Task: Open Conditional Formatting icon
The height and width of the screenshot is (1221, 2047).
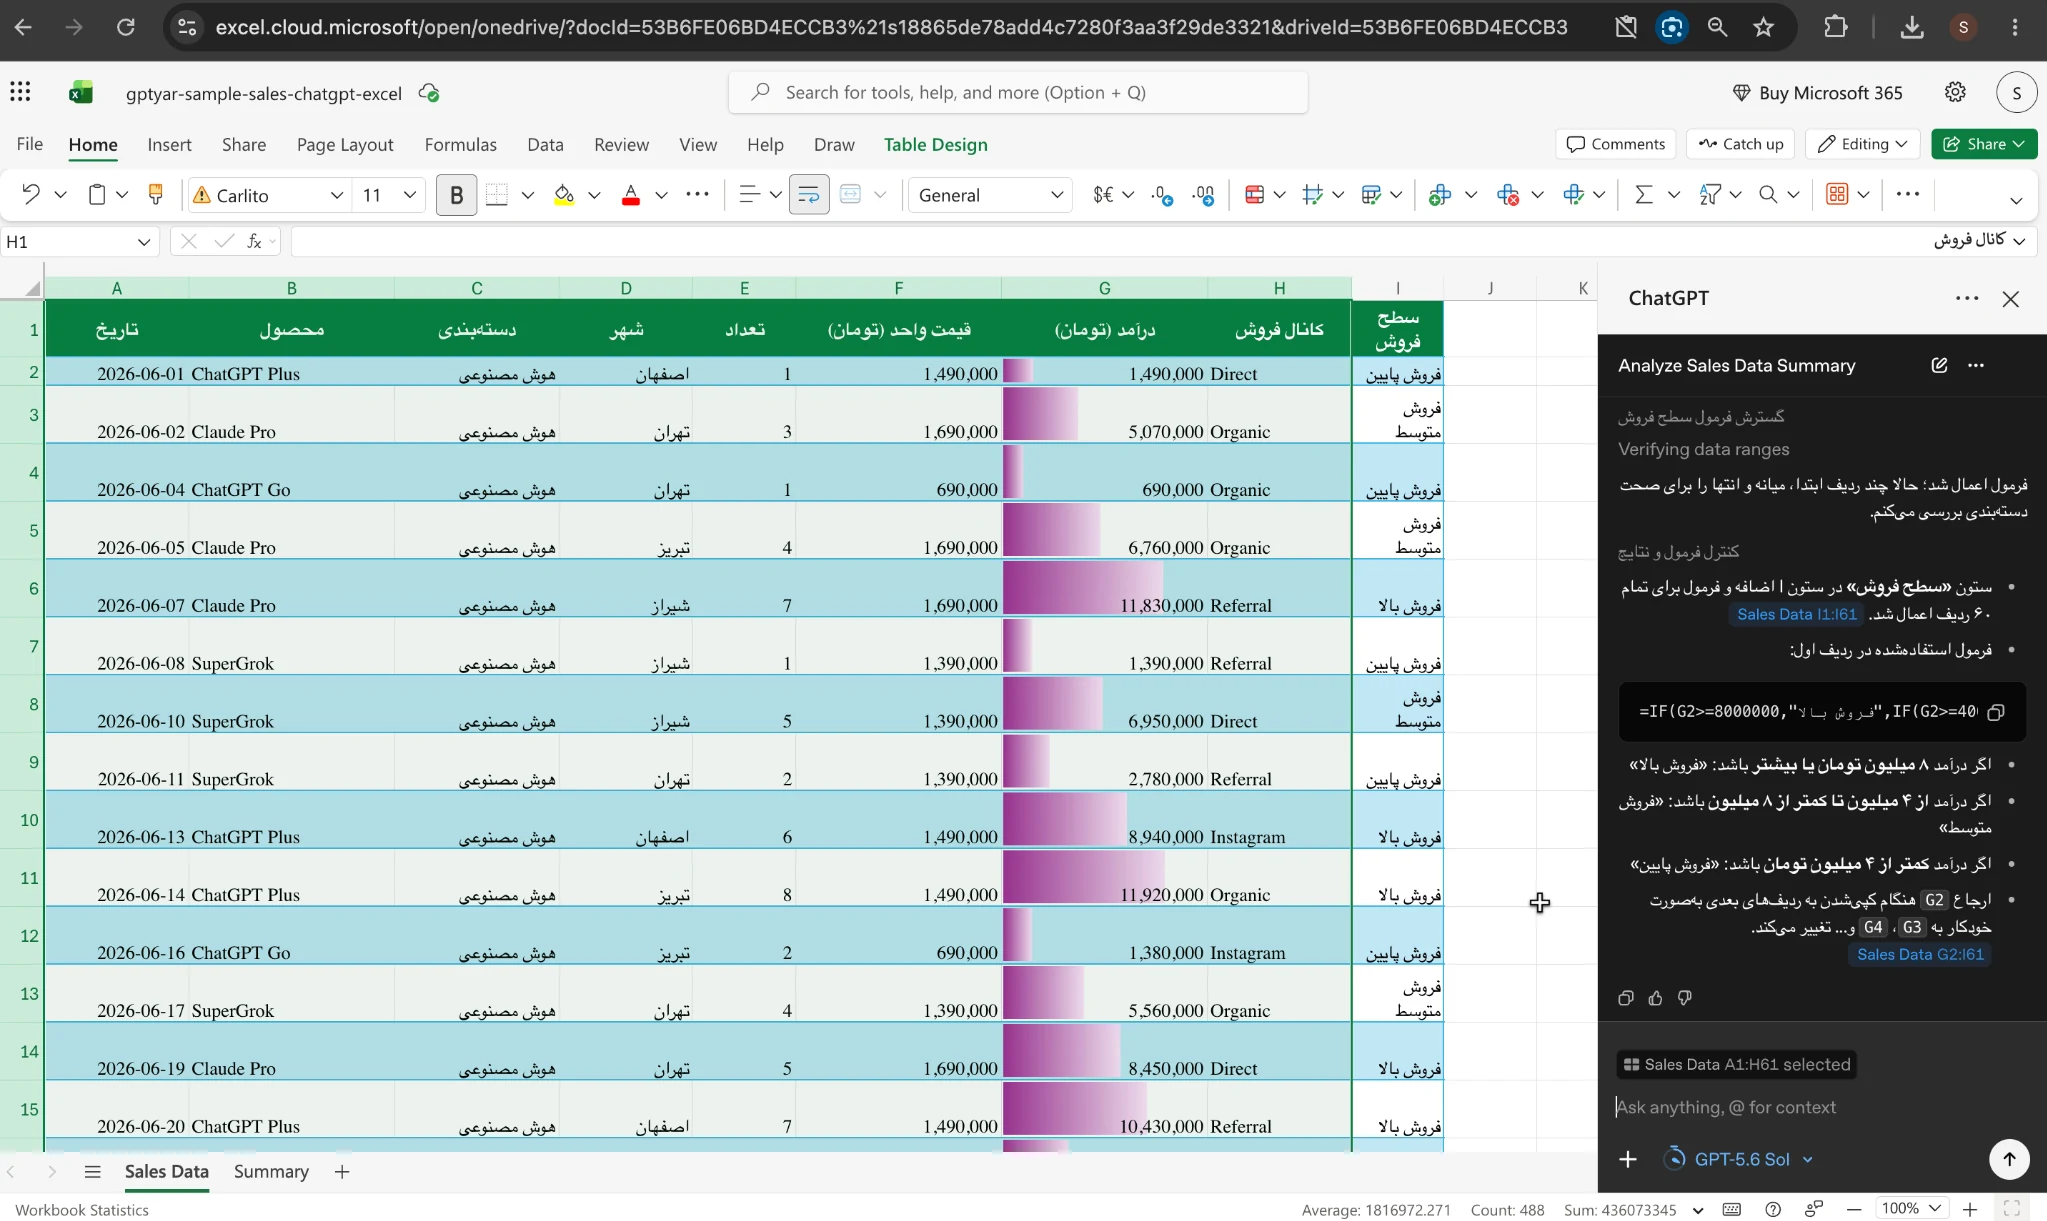Action: click(x=1254, y=195)
